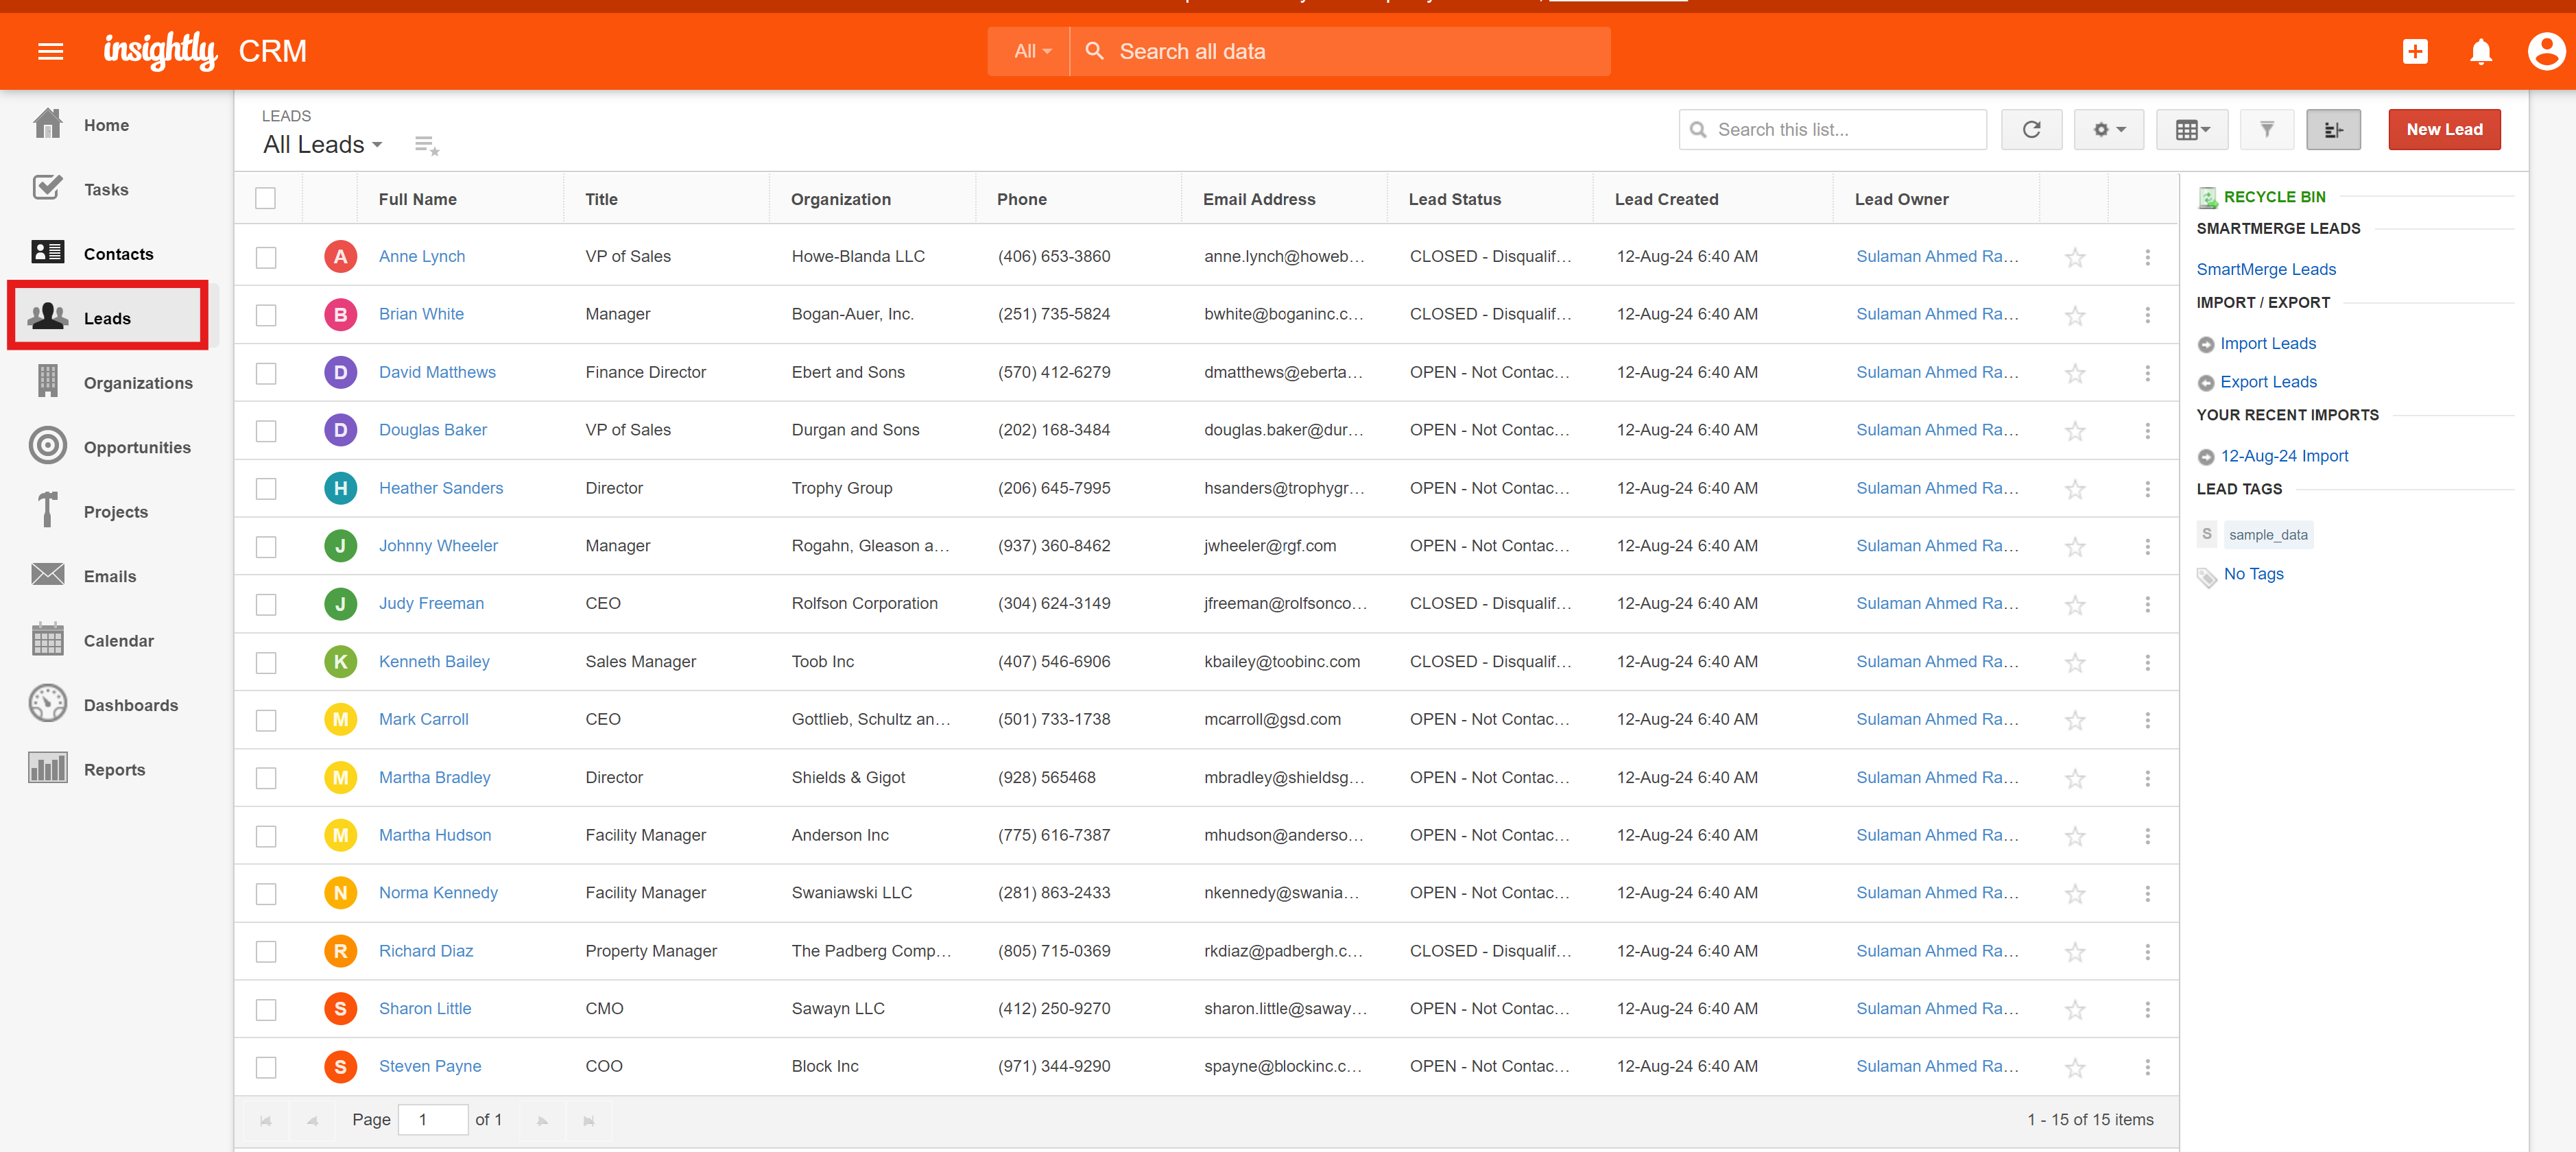This screenshot has width=2576, height=1152.
Task: Open row actions for Brian White
Action: pyautogui.click(x=2147, y=315)
